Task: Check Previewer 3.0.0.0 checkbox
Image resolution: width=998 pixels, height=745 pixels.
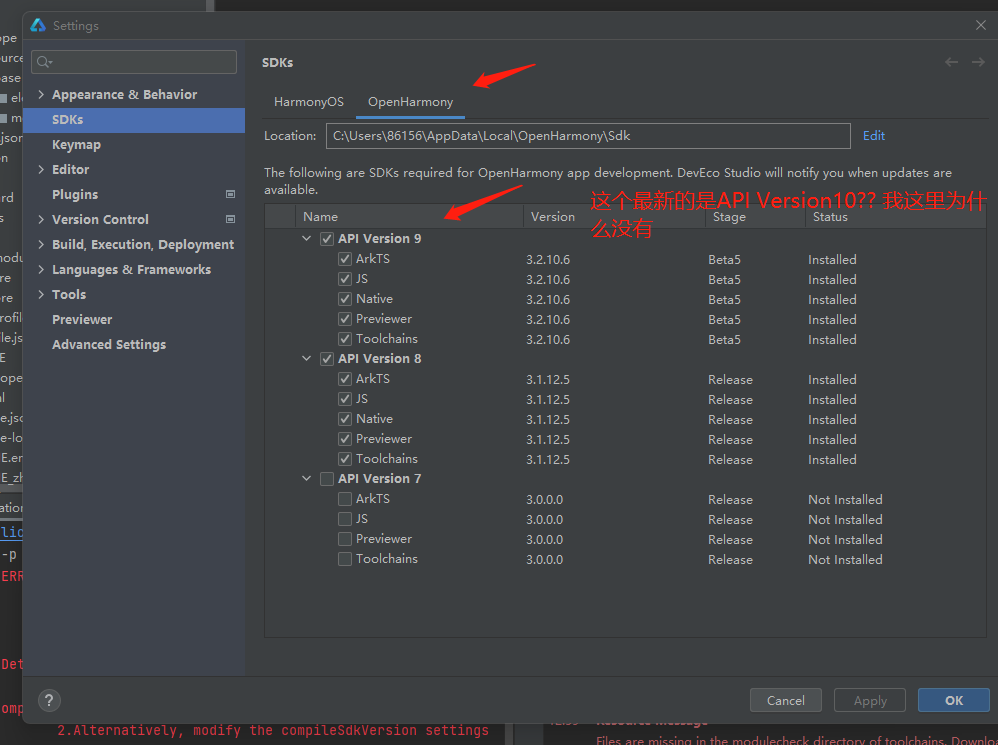Action: [345, 539]
